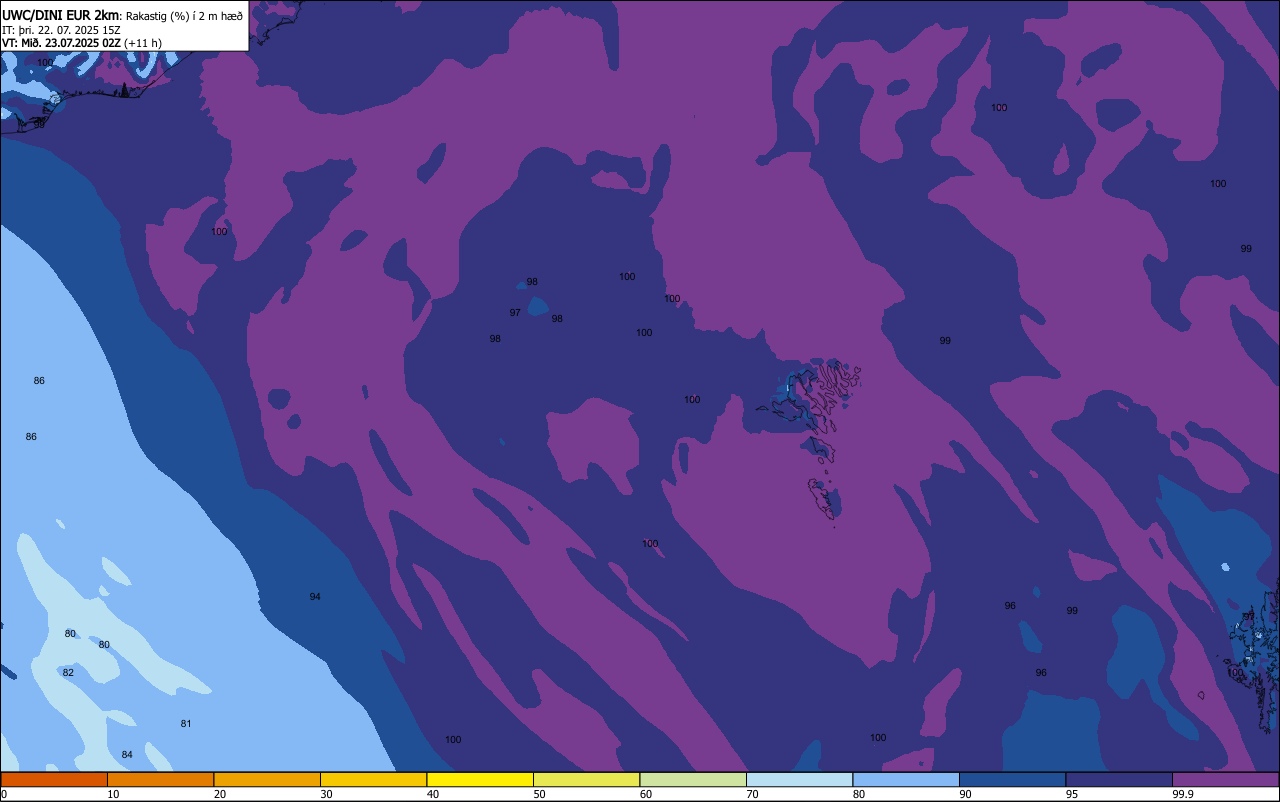Click the legend tick label '95'

(1072, 794)
